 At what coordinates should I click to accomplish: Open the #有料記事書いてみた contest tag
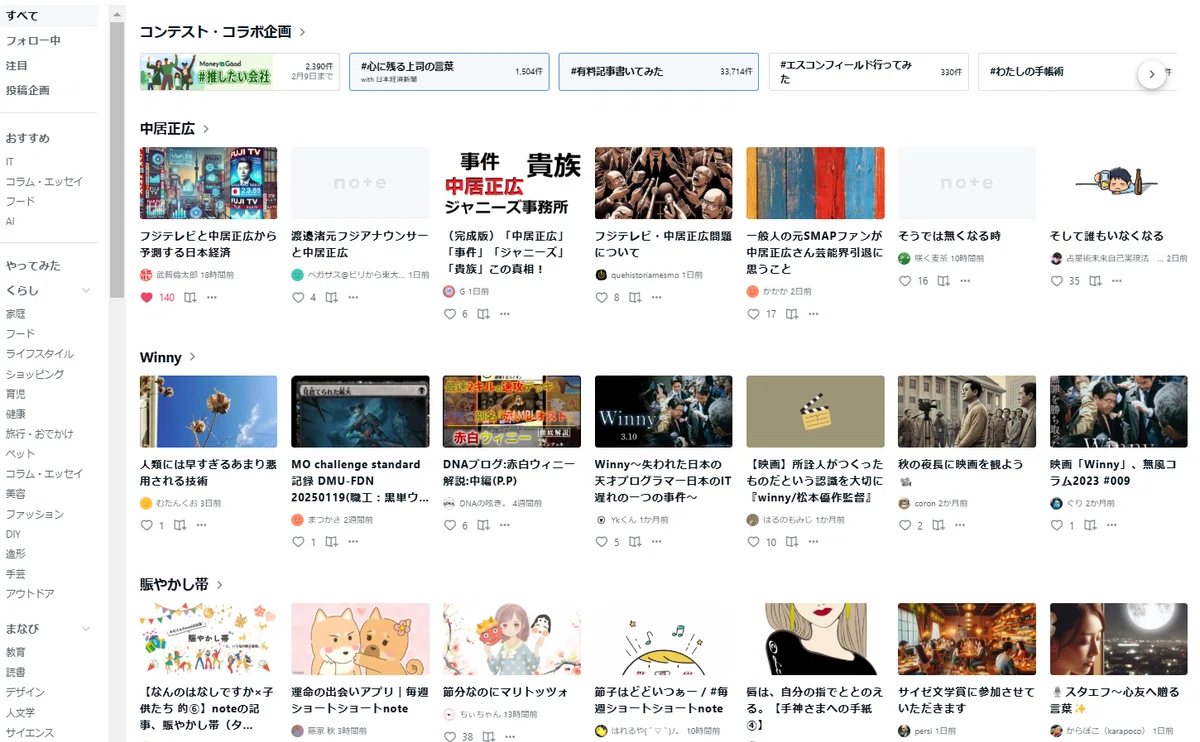point(658,72)
